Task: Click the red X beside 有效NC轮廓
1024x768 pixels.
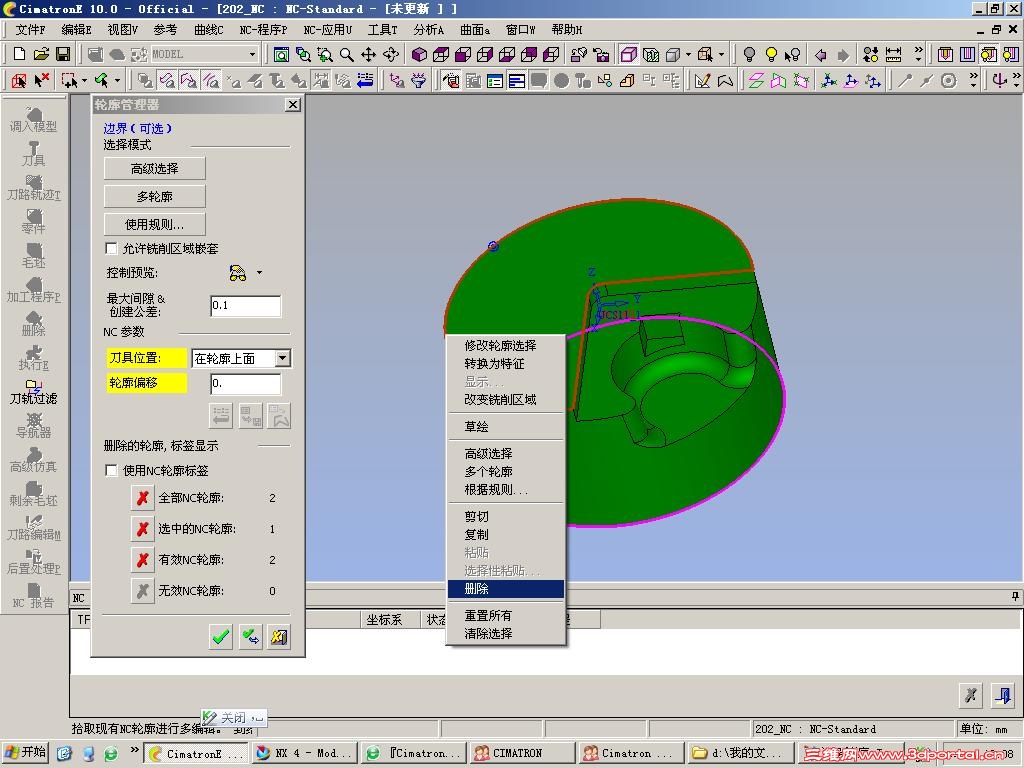Action: pos(142,560)
